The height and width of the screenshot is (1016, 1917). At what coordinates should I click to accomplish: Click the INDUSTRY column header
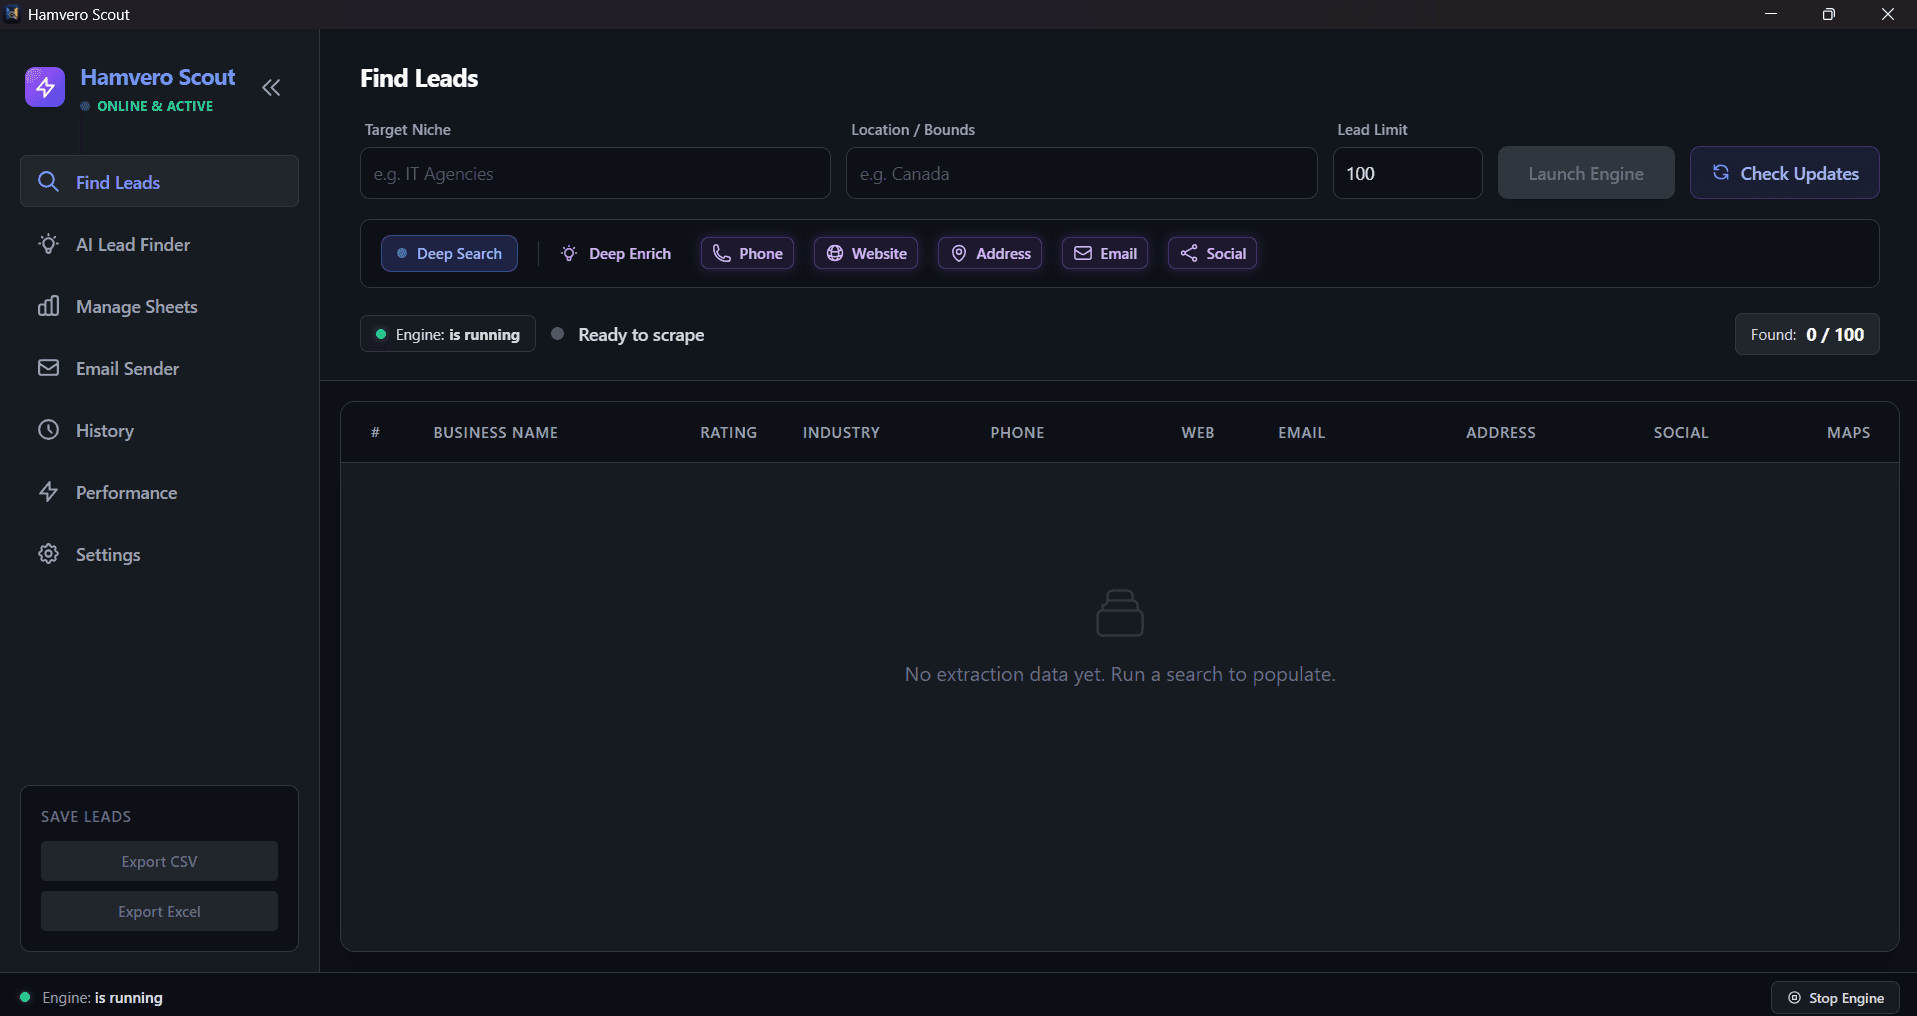pyautogui.click(x=841, y=432)
